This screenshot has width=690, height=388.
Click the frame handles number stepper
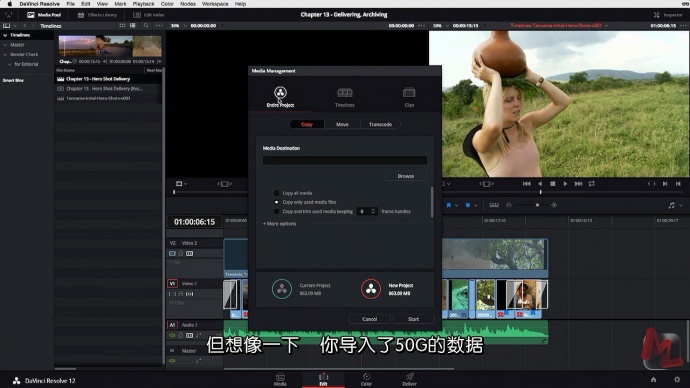(374, 212)
